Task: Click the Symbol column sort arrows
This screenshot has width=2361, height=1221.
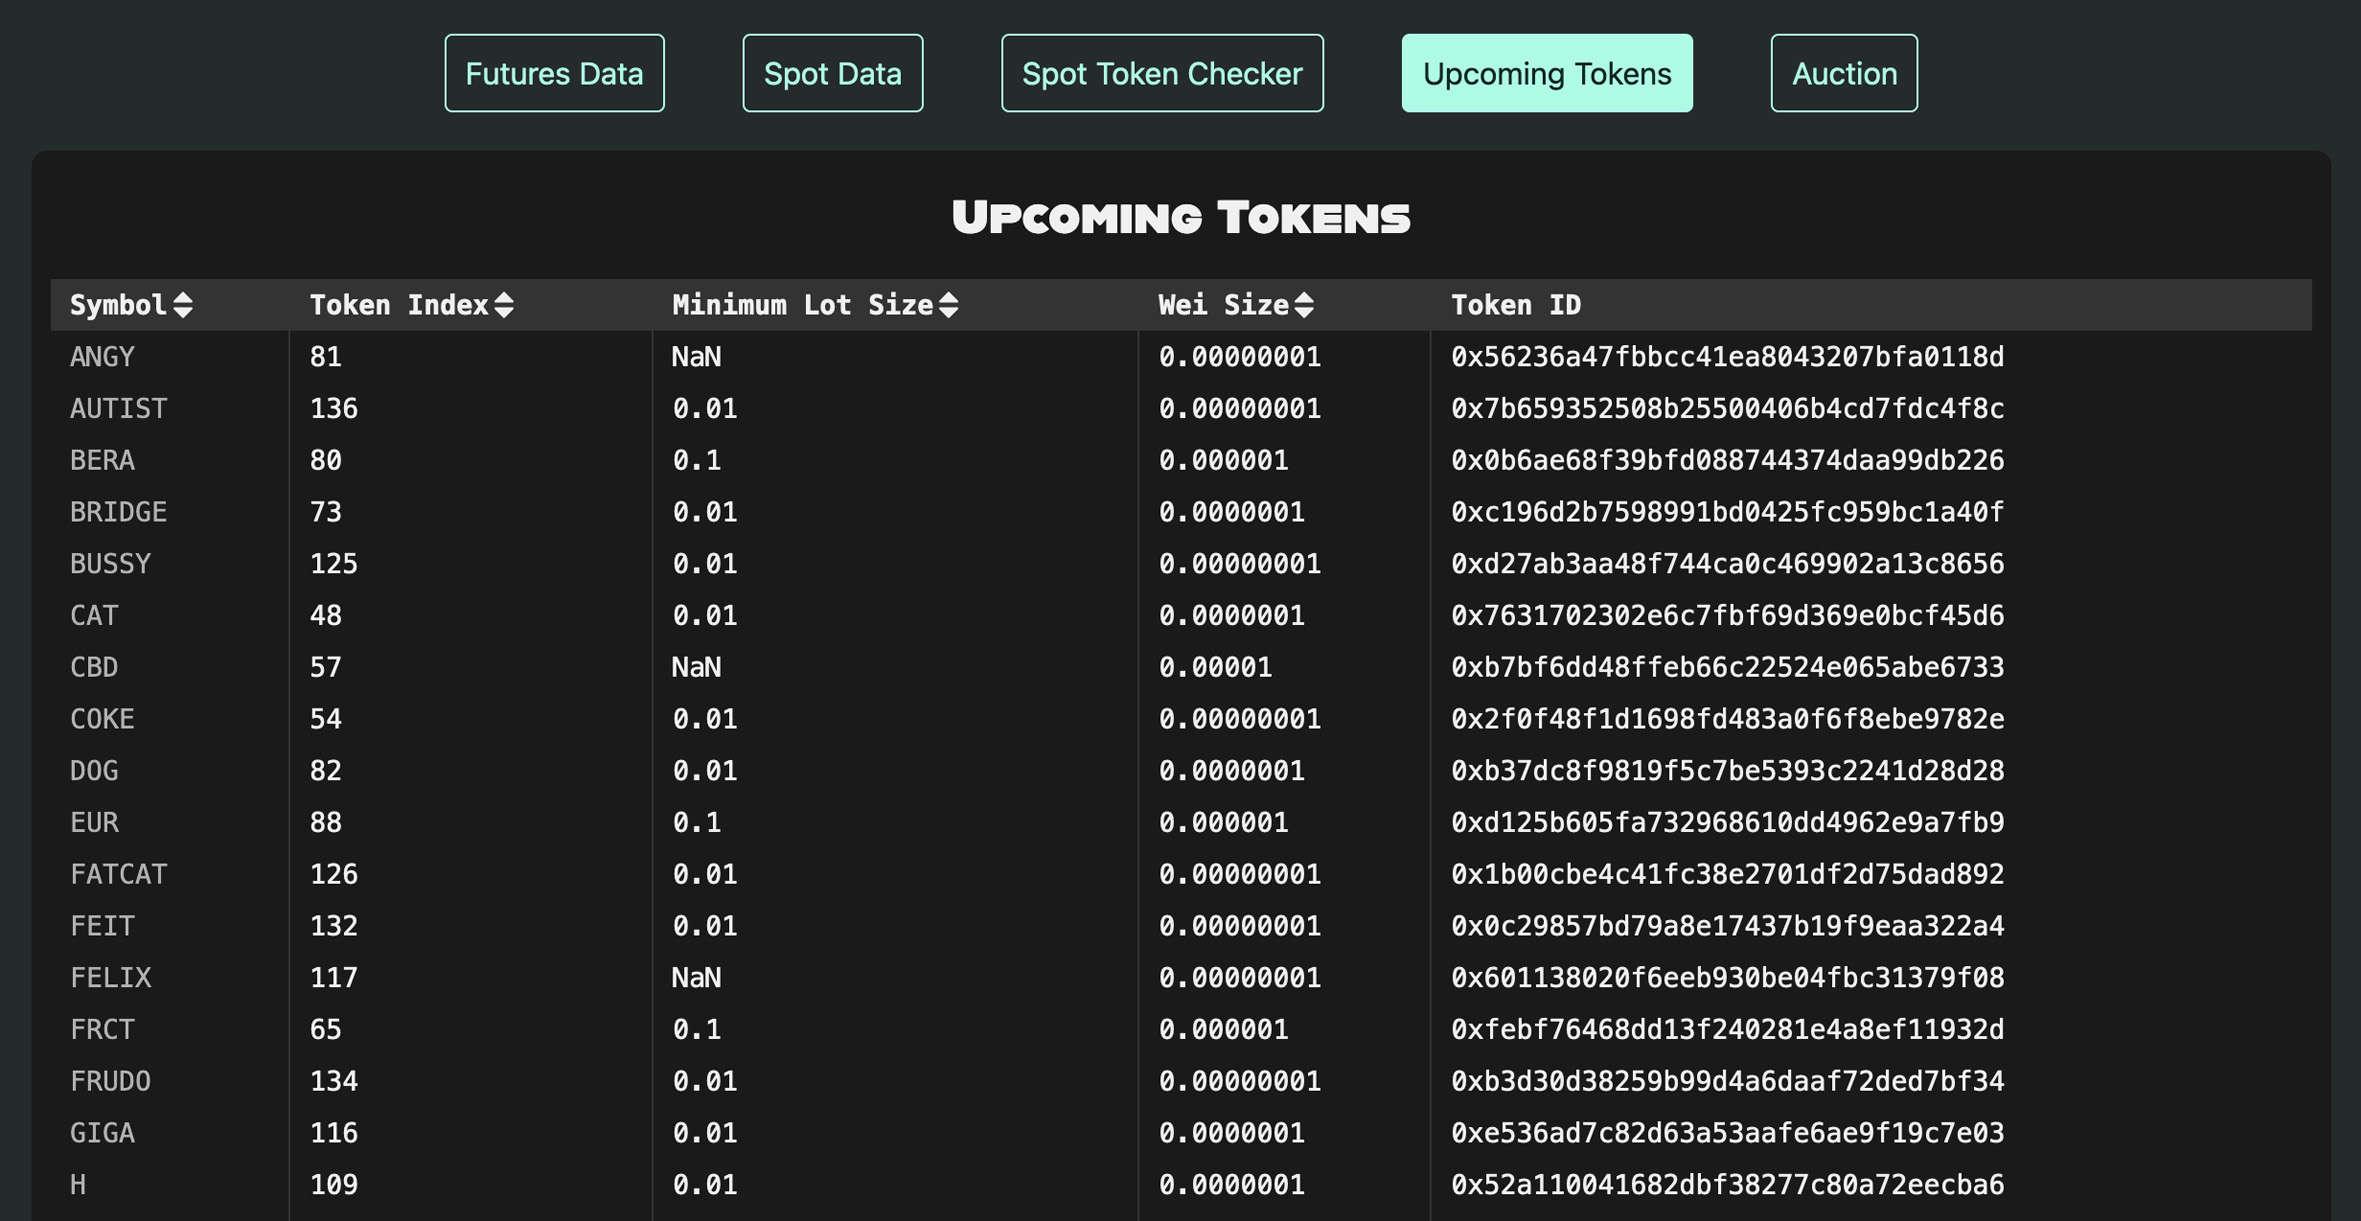Action: (184, 305)
